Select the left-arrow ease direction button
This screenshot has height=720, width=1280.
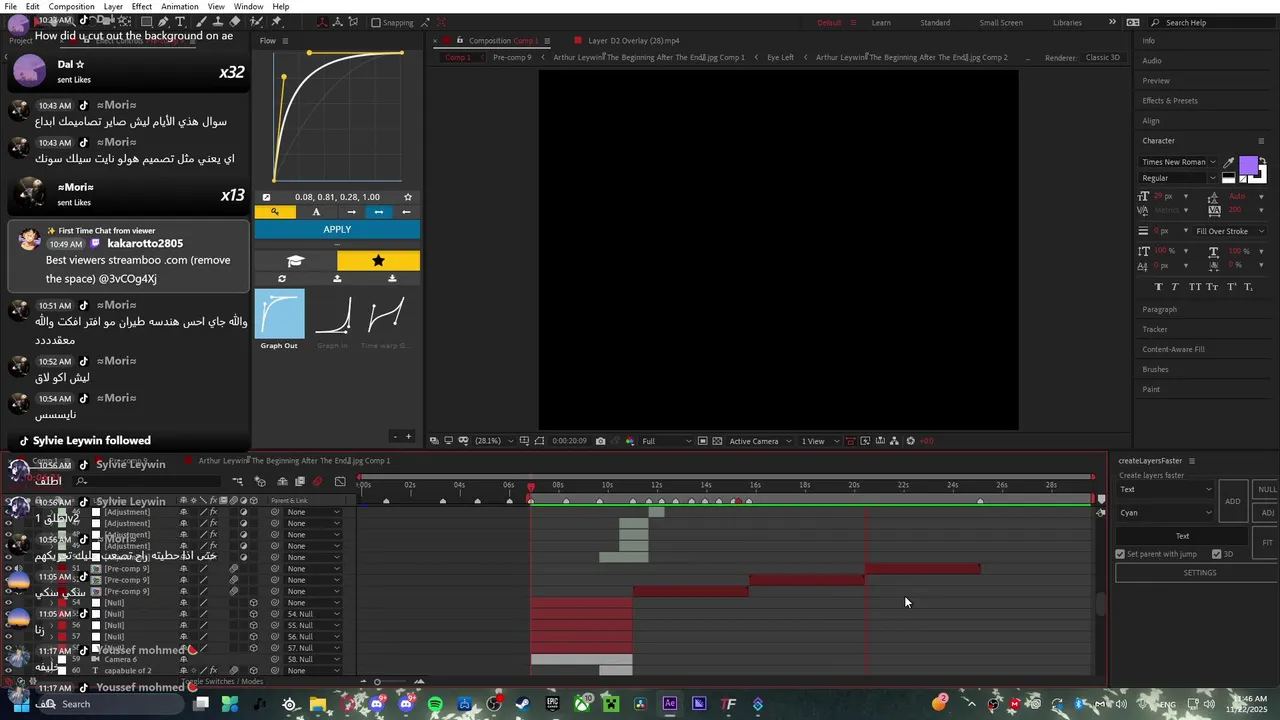tap(406, 212)
